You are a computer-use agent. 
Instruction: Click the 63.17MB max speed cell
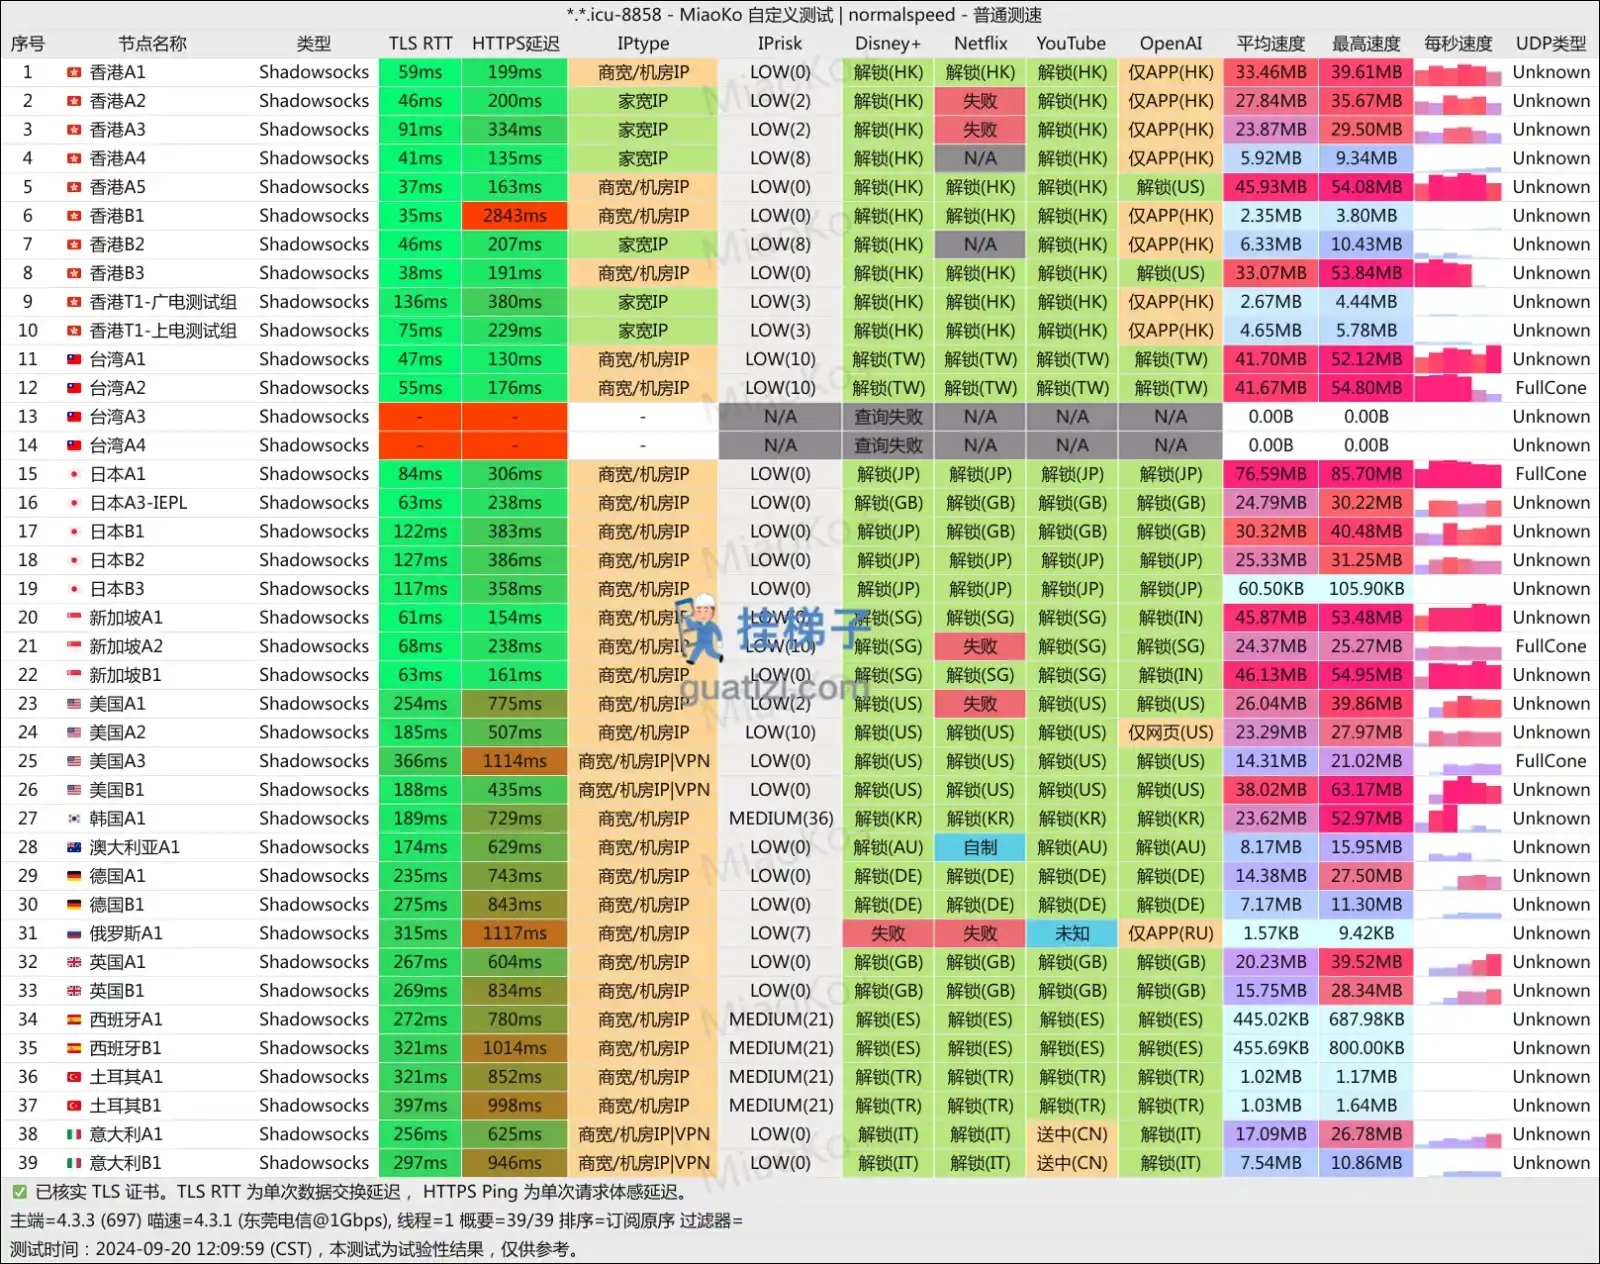tap(1366, 790)
